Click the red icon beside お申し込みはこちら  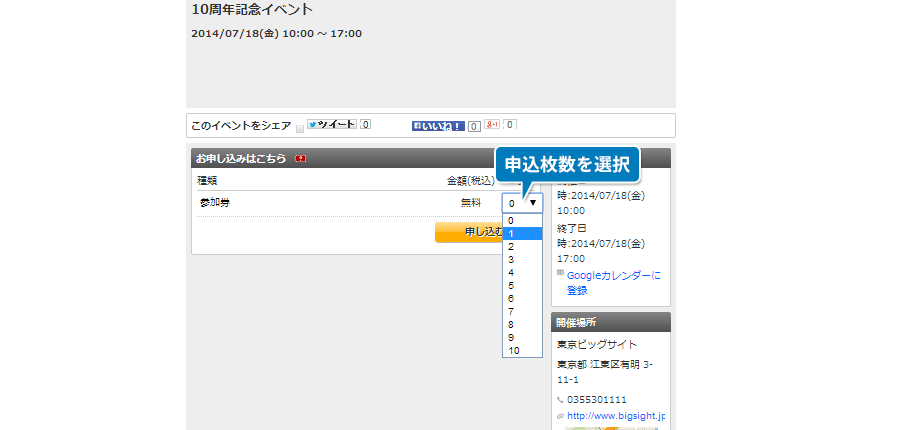(300, 158)
